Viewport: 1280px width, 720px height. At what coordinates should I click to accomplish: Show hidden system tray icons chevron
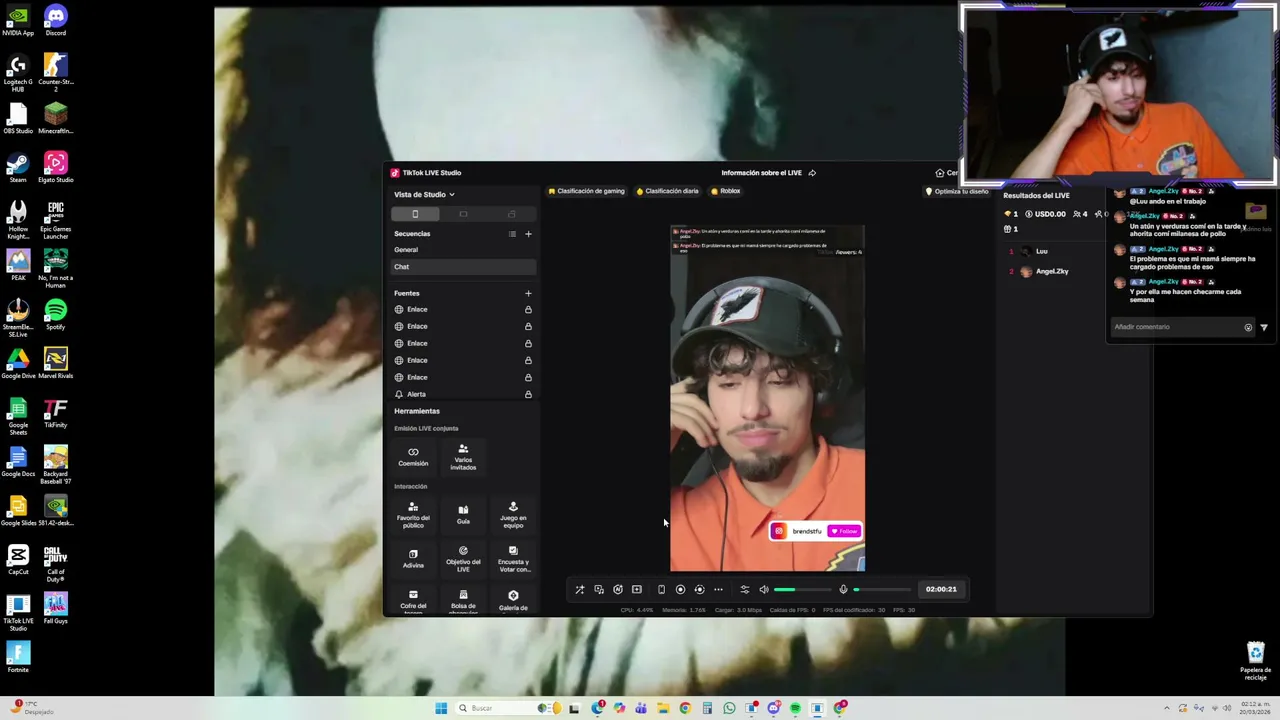pos(1166,708)
